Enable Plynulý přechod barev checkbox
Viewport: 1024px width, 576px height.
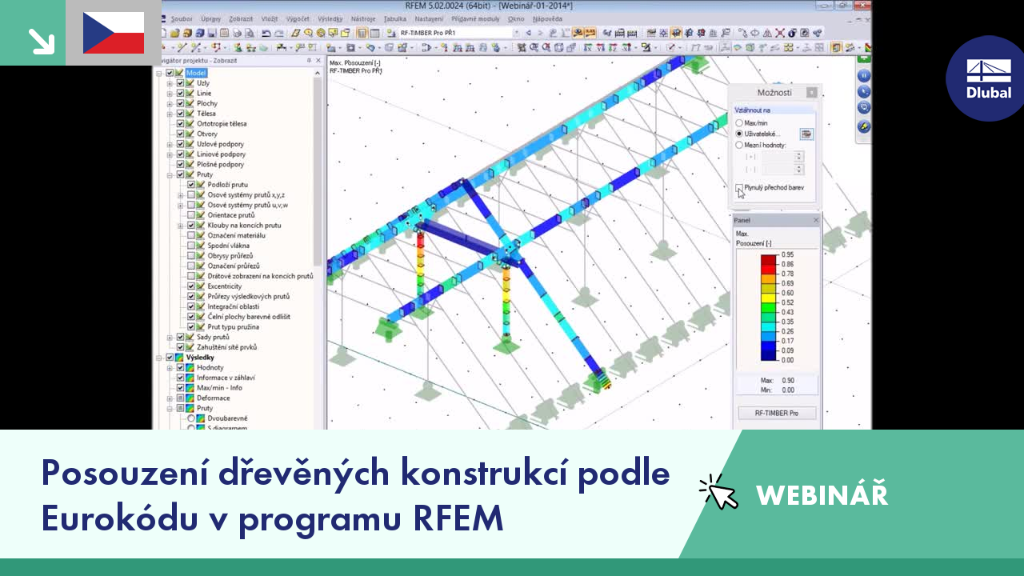pos(739,187)
